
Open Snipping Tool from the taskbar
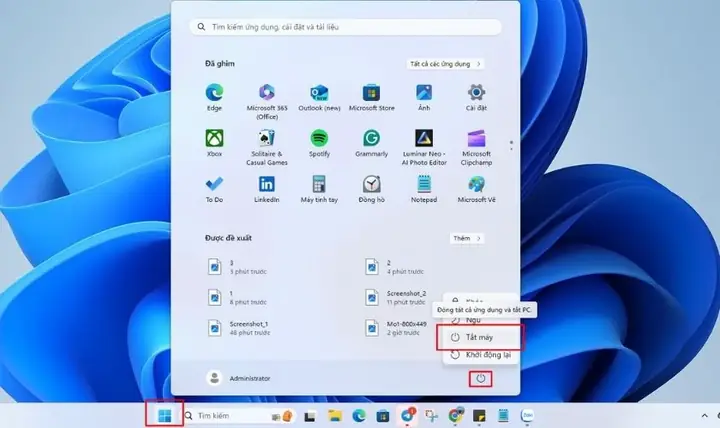431,416
